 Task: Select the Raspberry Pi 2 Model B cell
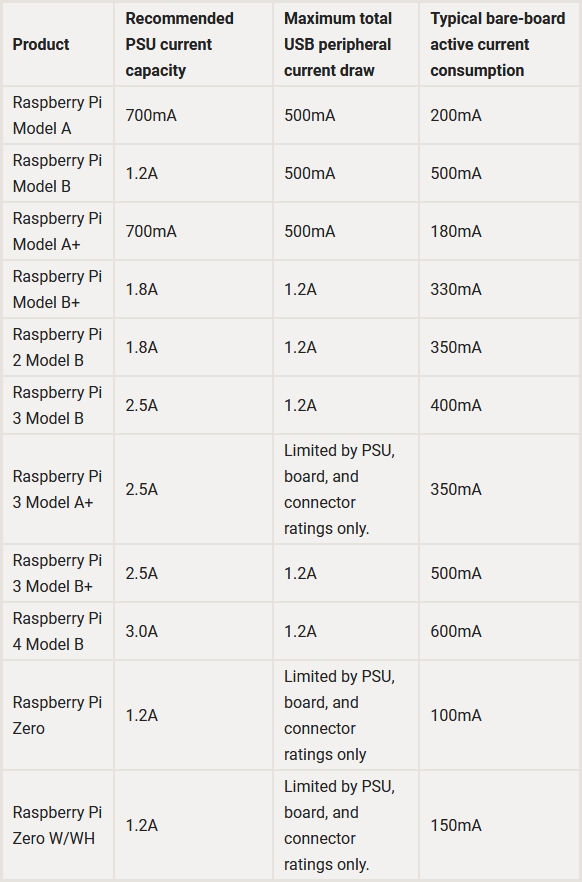[57, 347]
